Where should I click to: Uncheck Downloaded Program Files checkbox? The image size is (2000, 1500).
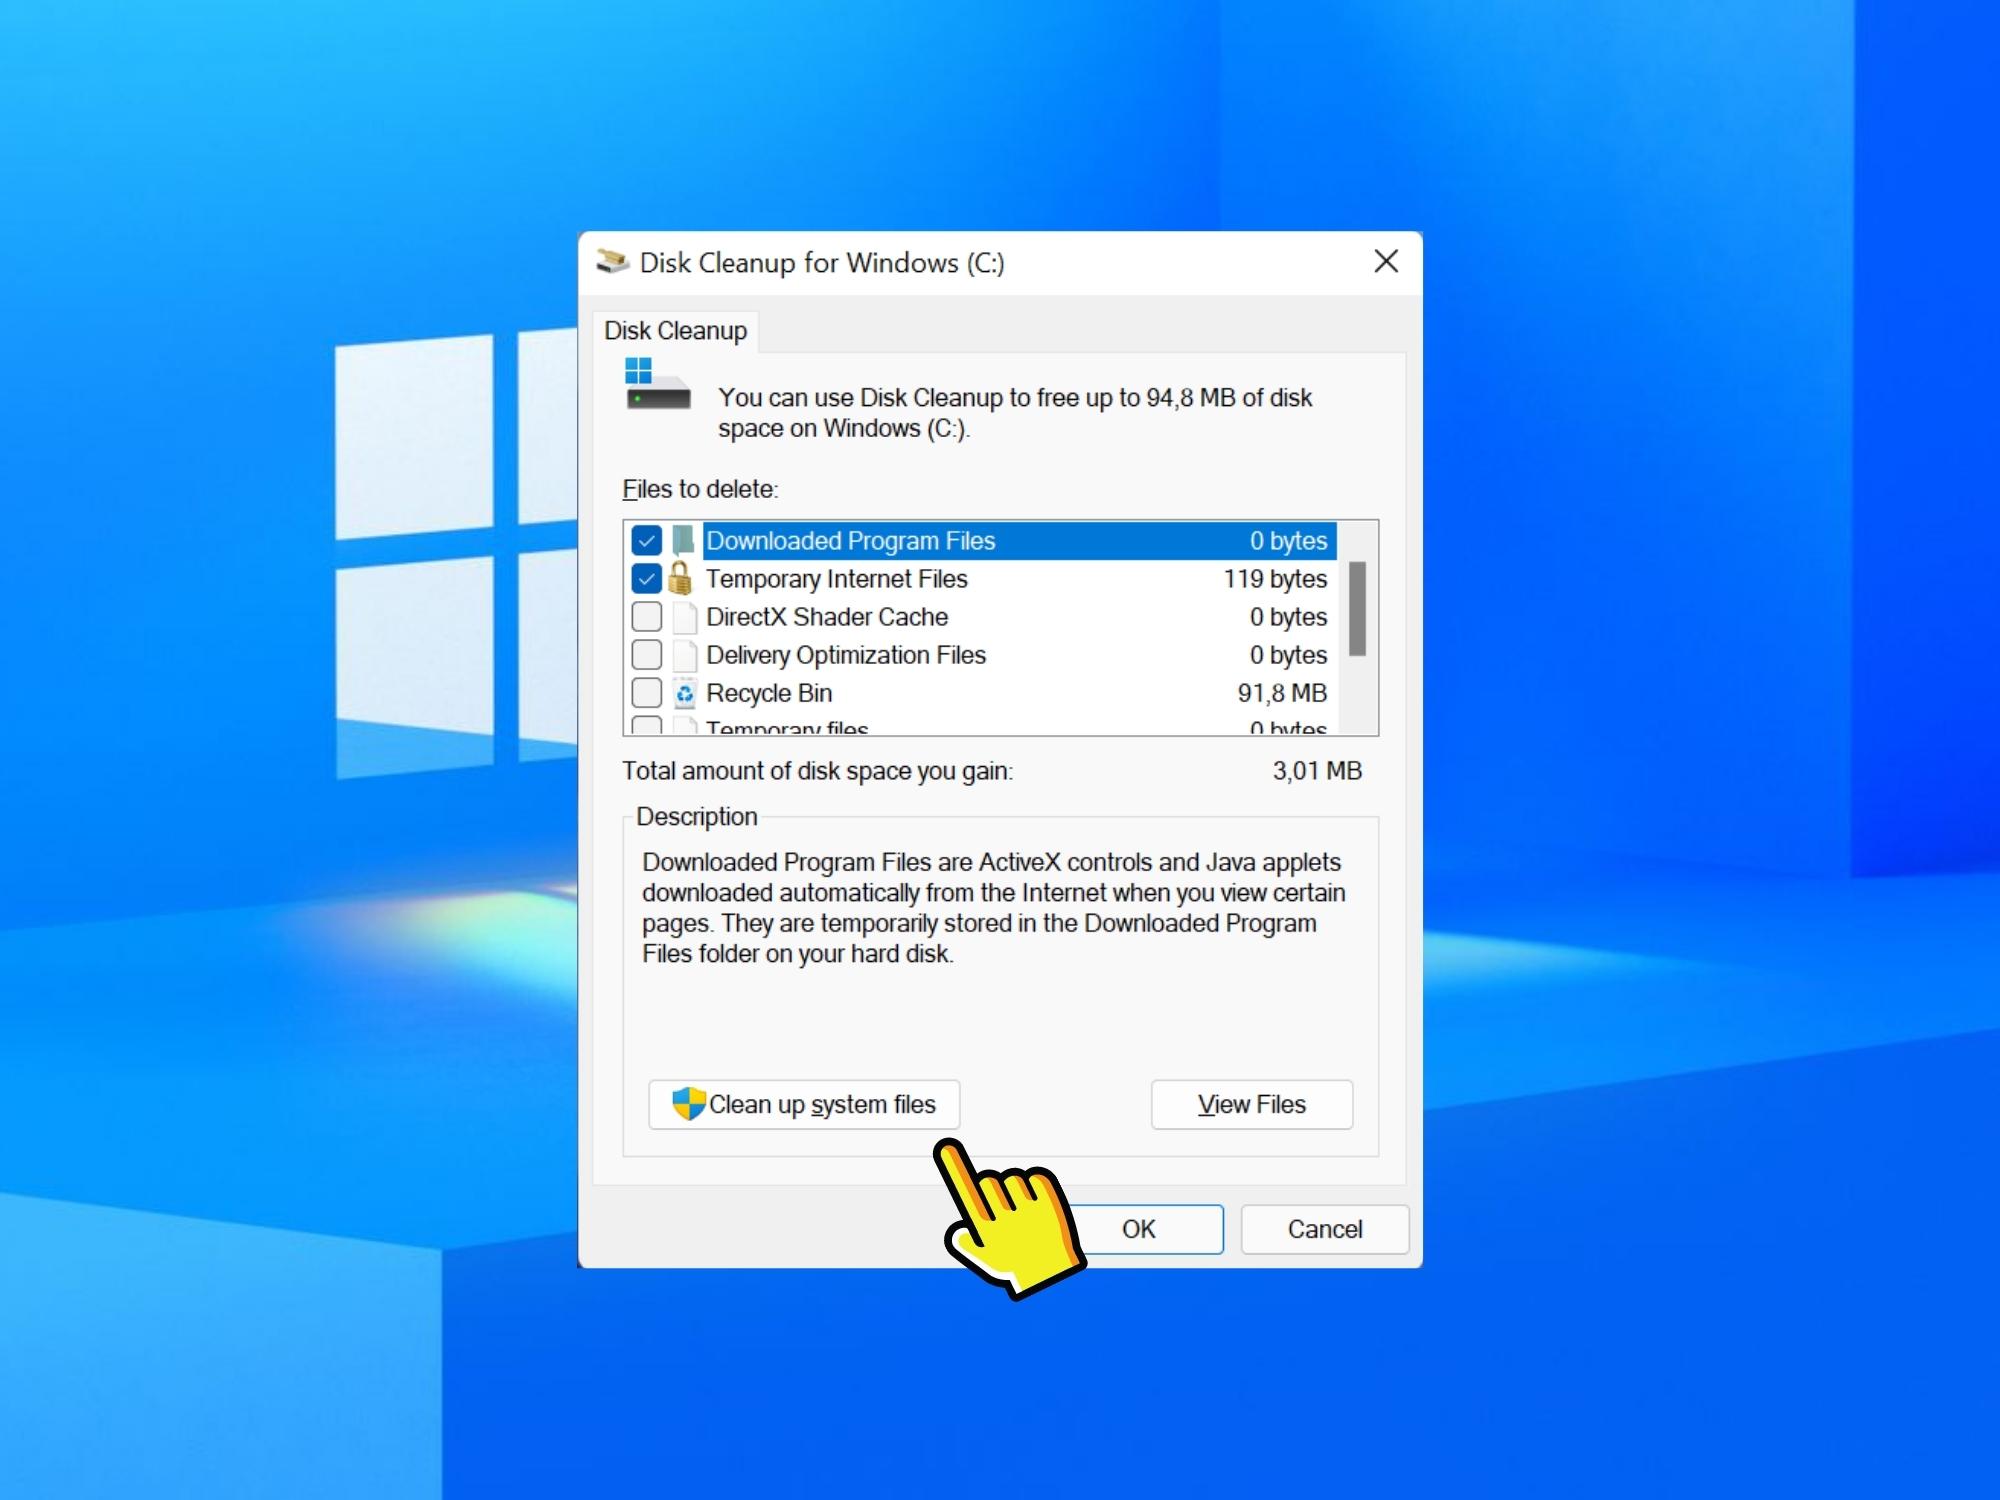coord(647,541)
